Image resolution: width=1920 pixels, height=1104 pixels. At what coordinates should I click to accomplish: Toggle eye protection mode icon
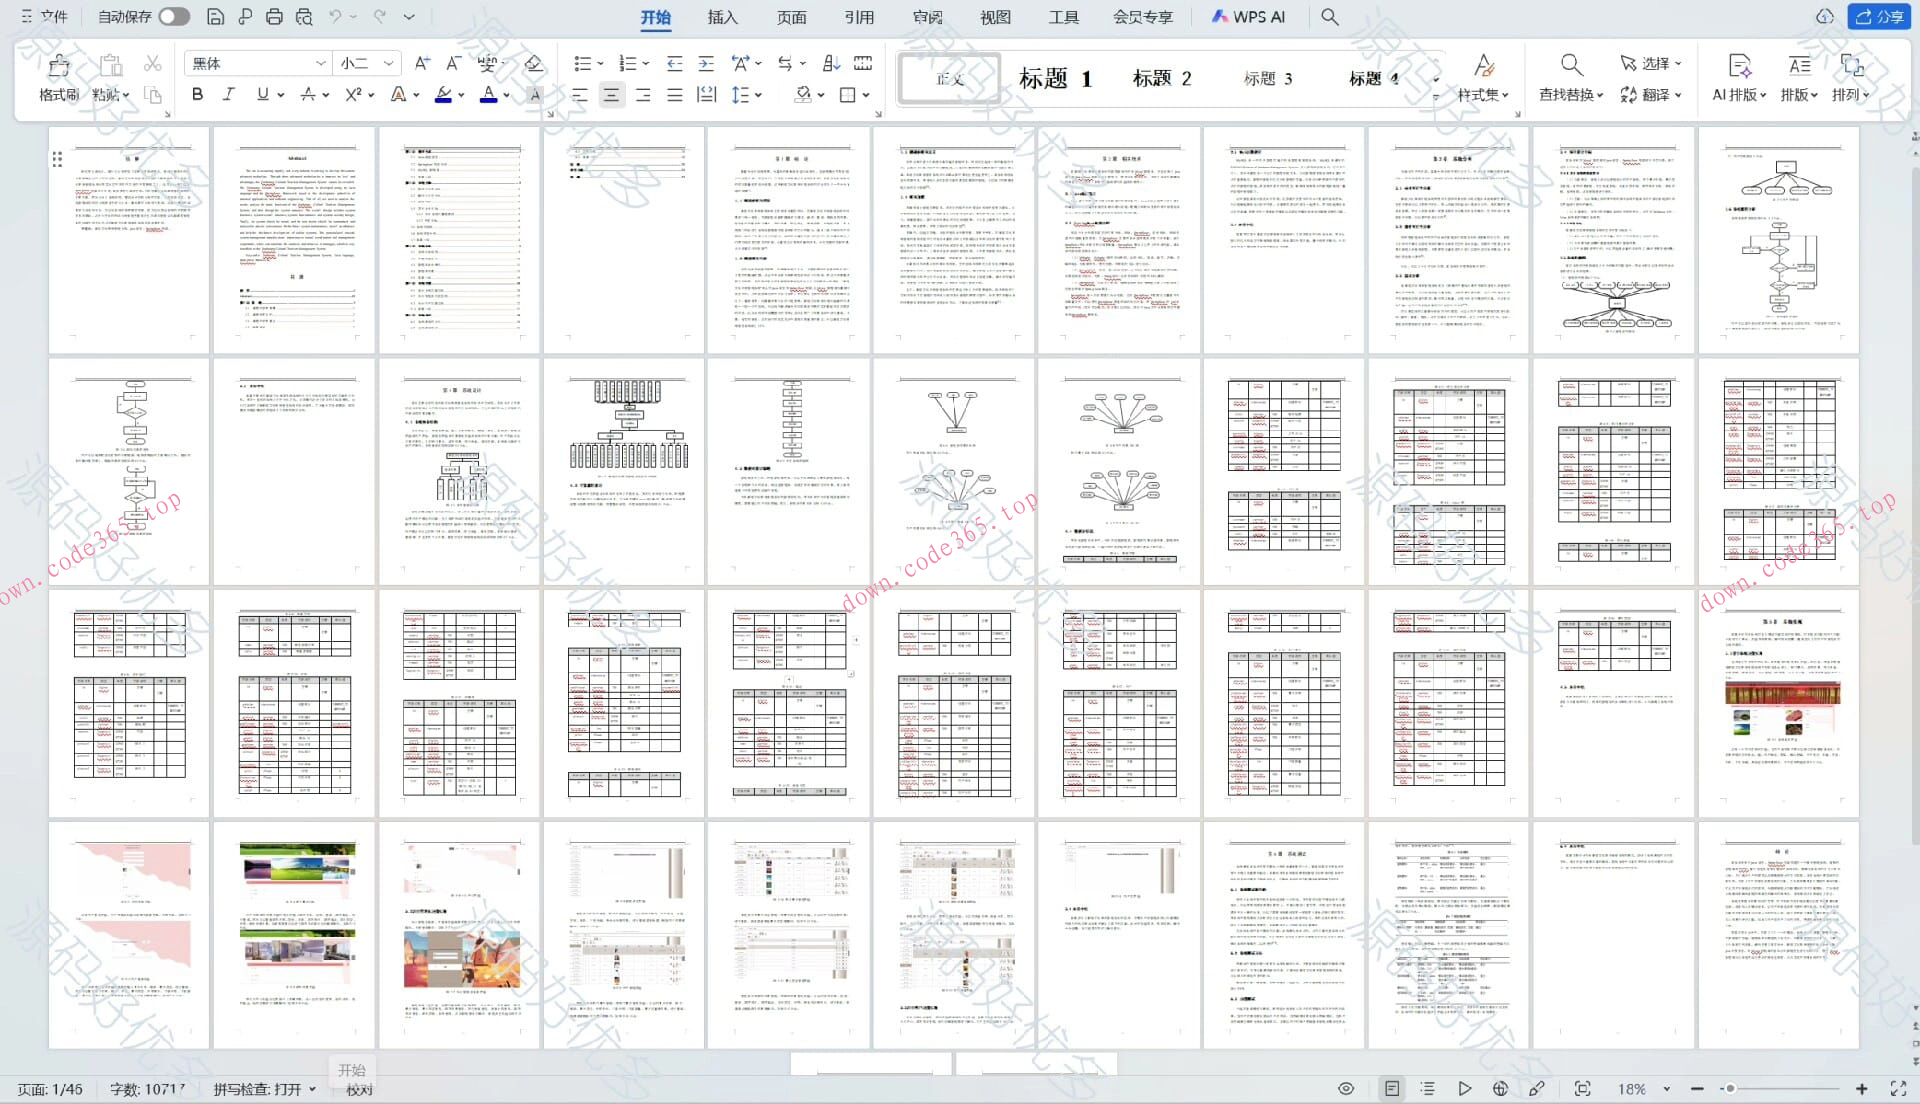point(1346,1089)
